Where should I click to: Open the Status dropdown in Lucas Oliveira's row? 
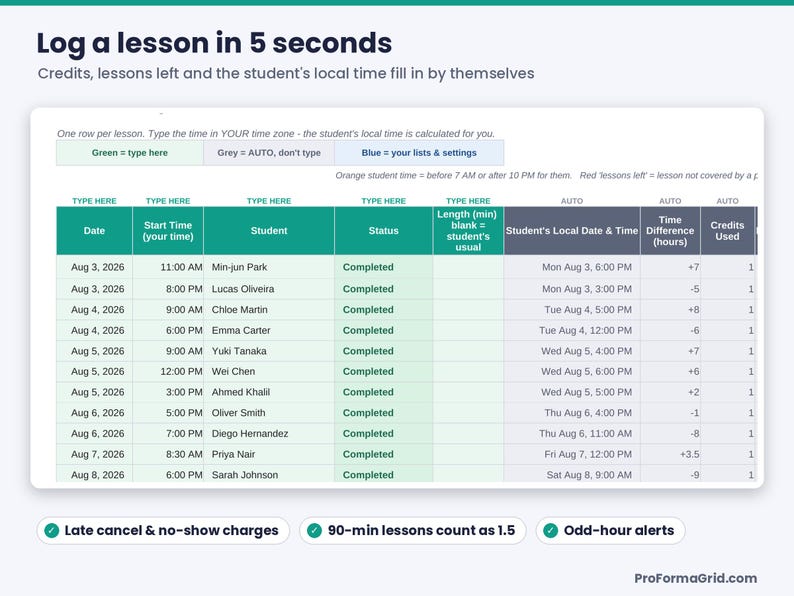[383, 289]
